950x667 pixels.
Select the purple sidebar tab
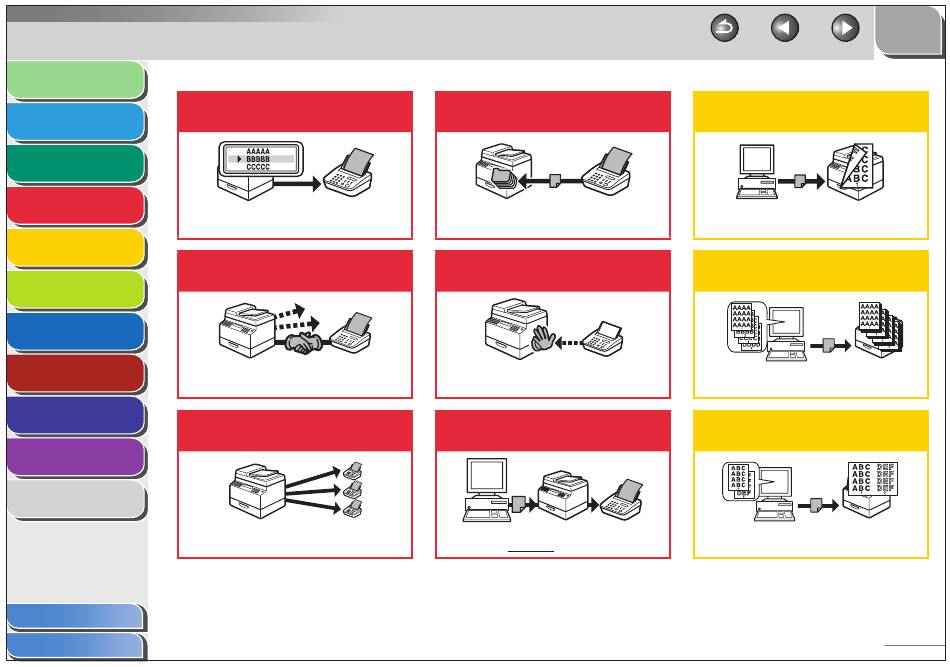tap(76, 457)
